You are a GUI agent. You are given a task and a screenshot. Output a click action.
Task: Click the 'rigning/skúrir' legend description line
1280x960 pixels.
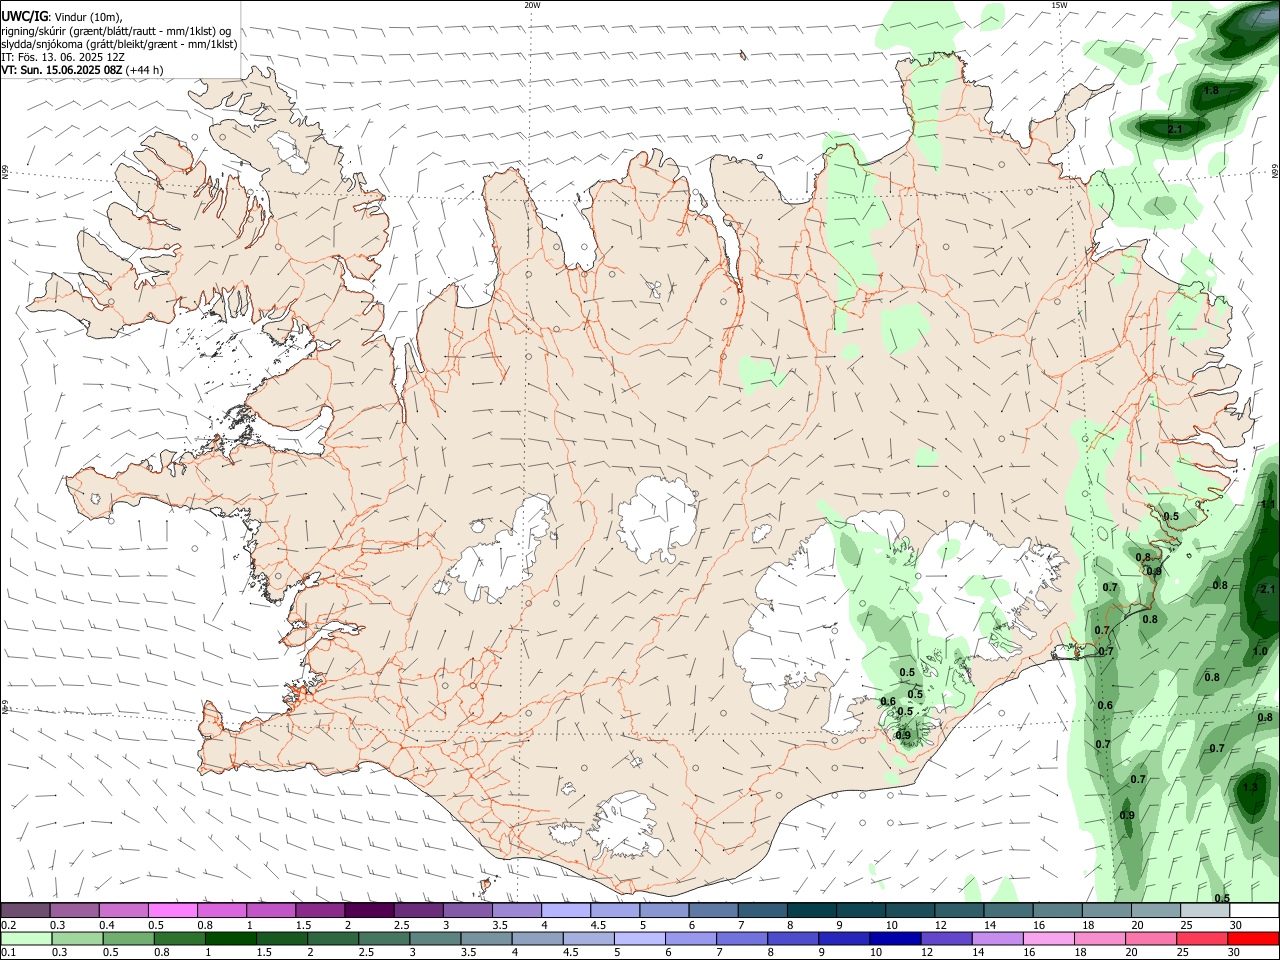(116, 31)
